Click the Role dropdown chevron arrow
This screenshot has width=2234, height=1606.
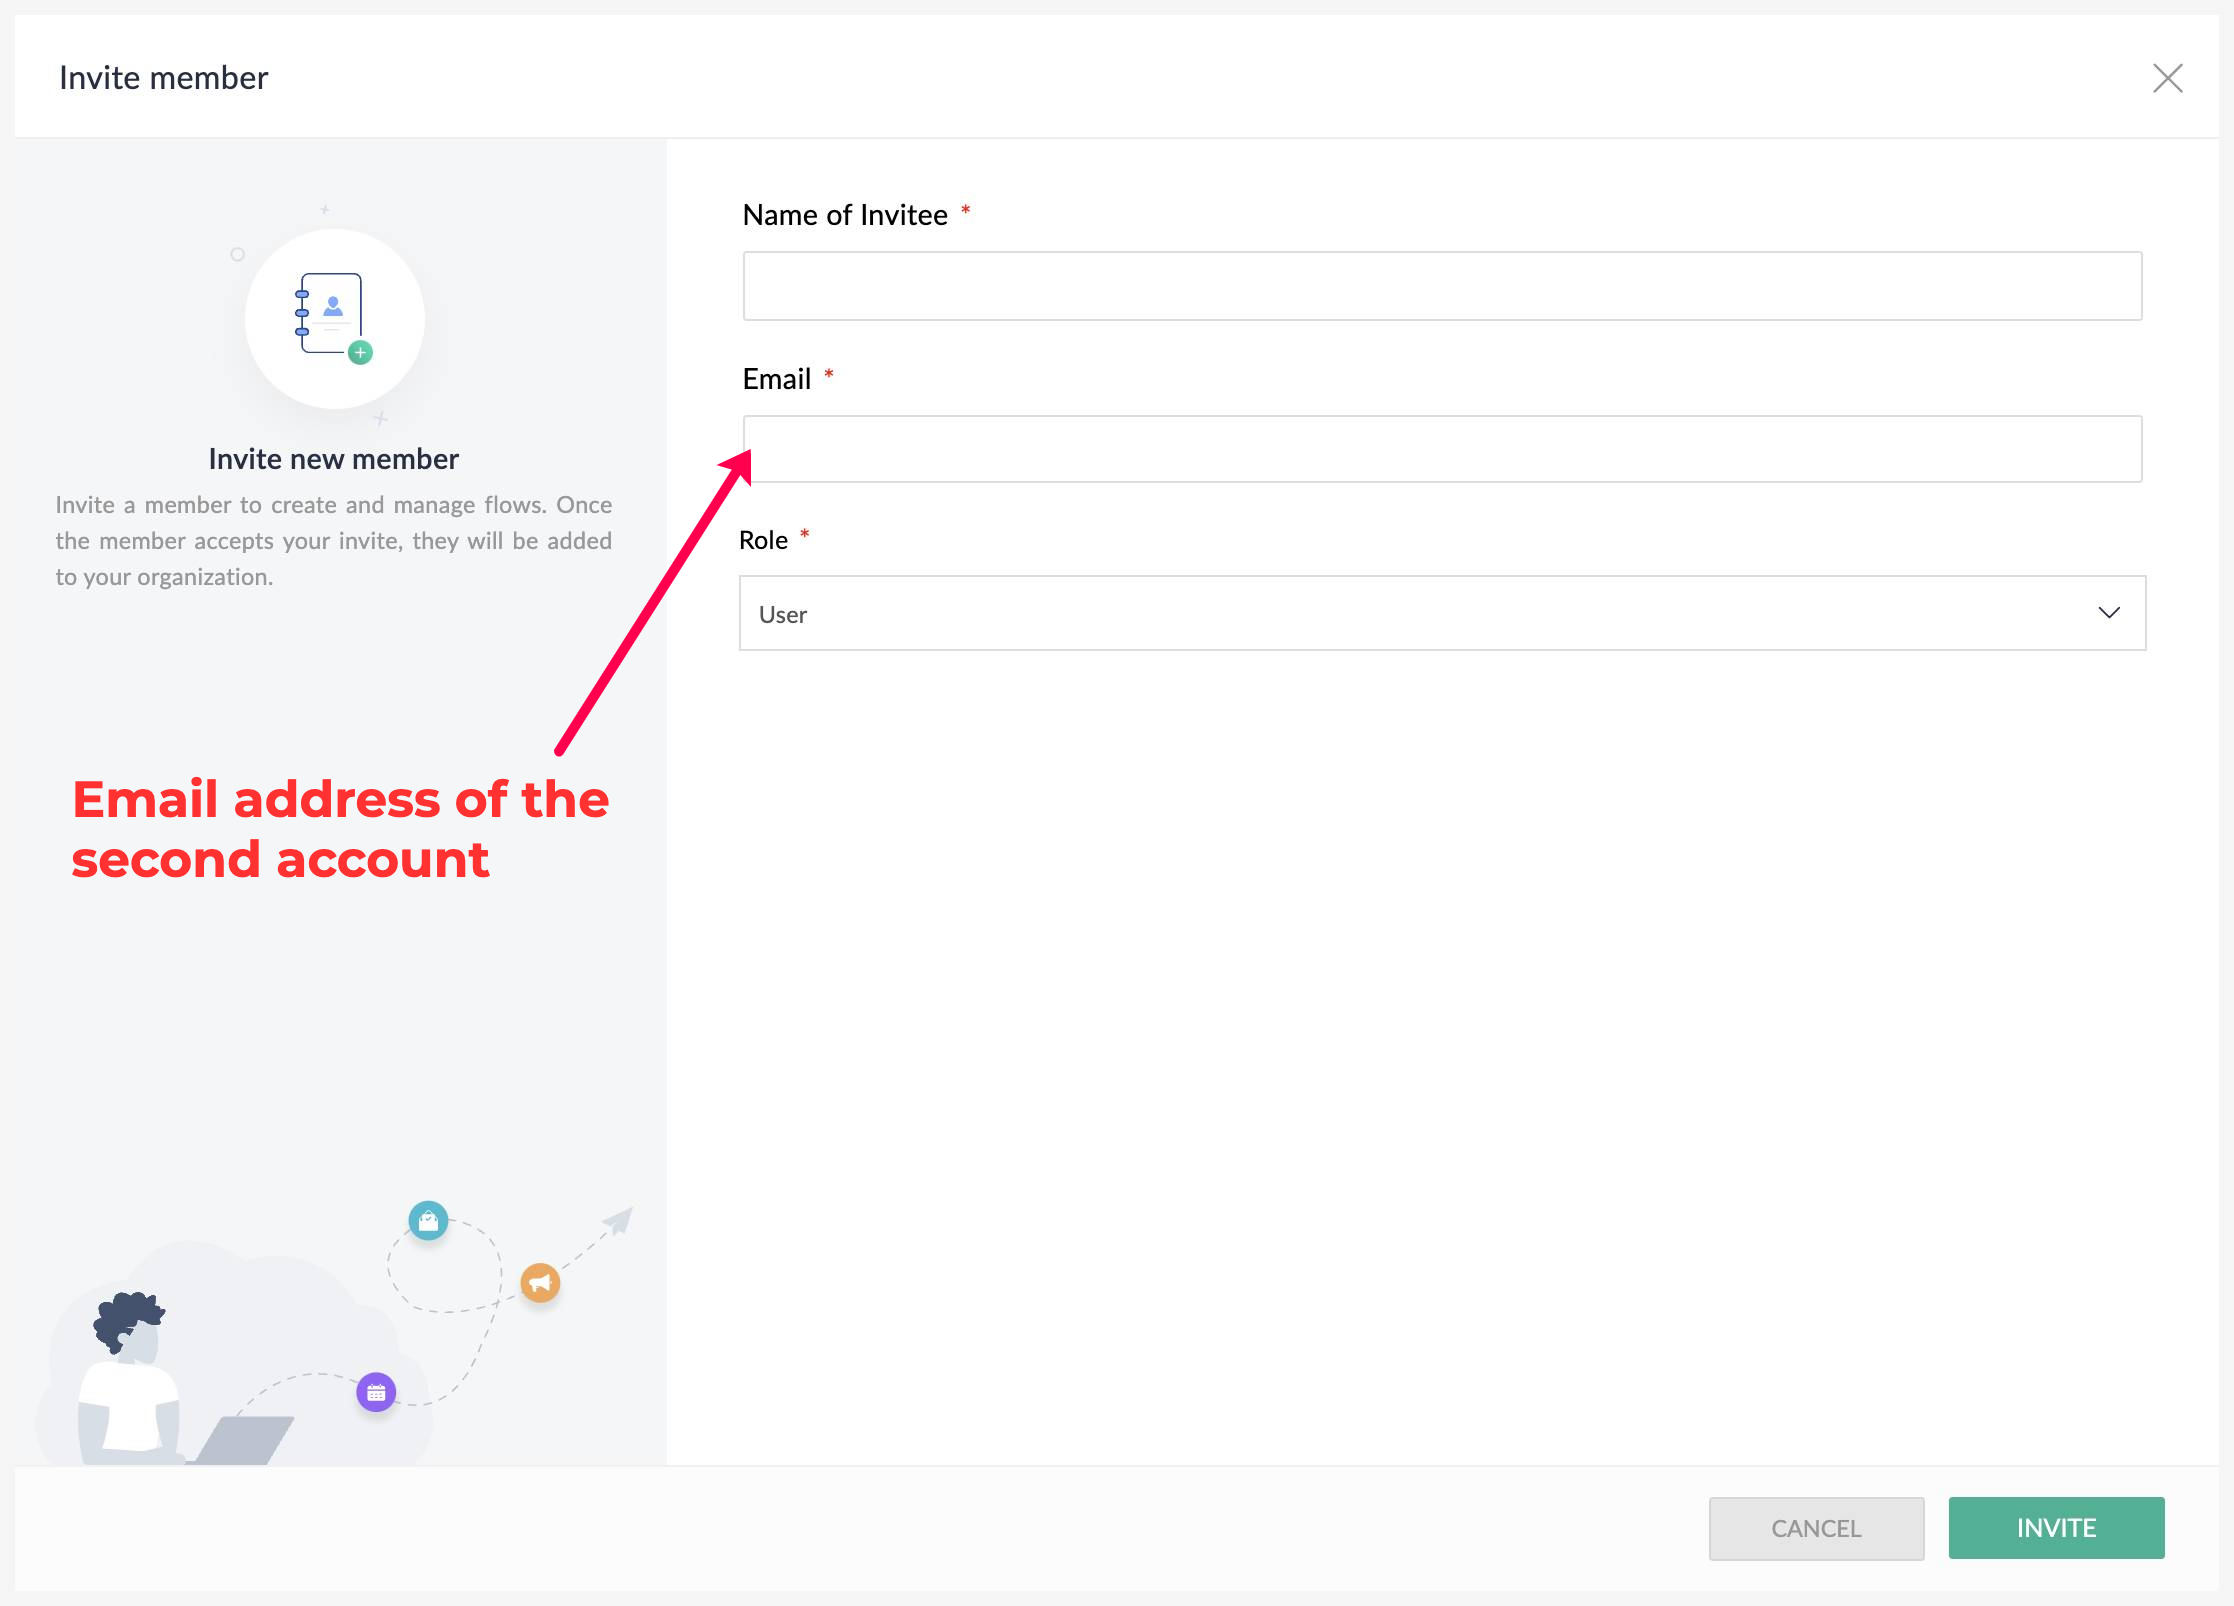click(x=2108, y=613)
